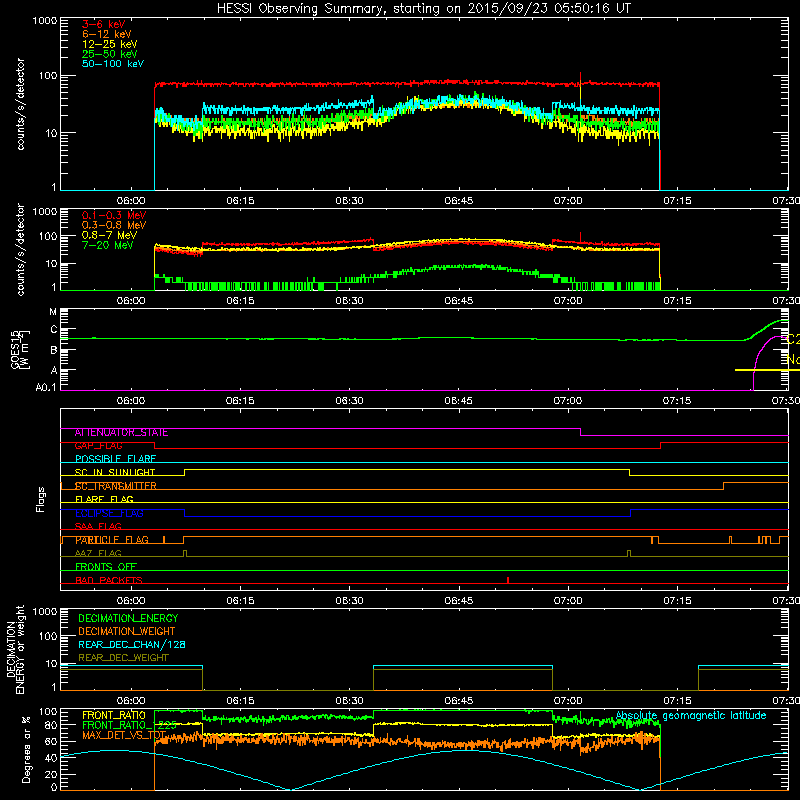Select the DECIMATION_ENERGY legend label
This screenshot has width=800, height=800.
128,618
